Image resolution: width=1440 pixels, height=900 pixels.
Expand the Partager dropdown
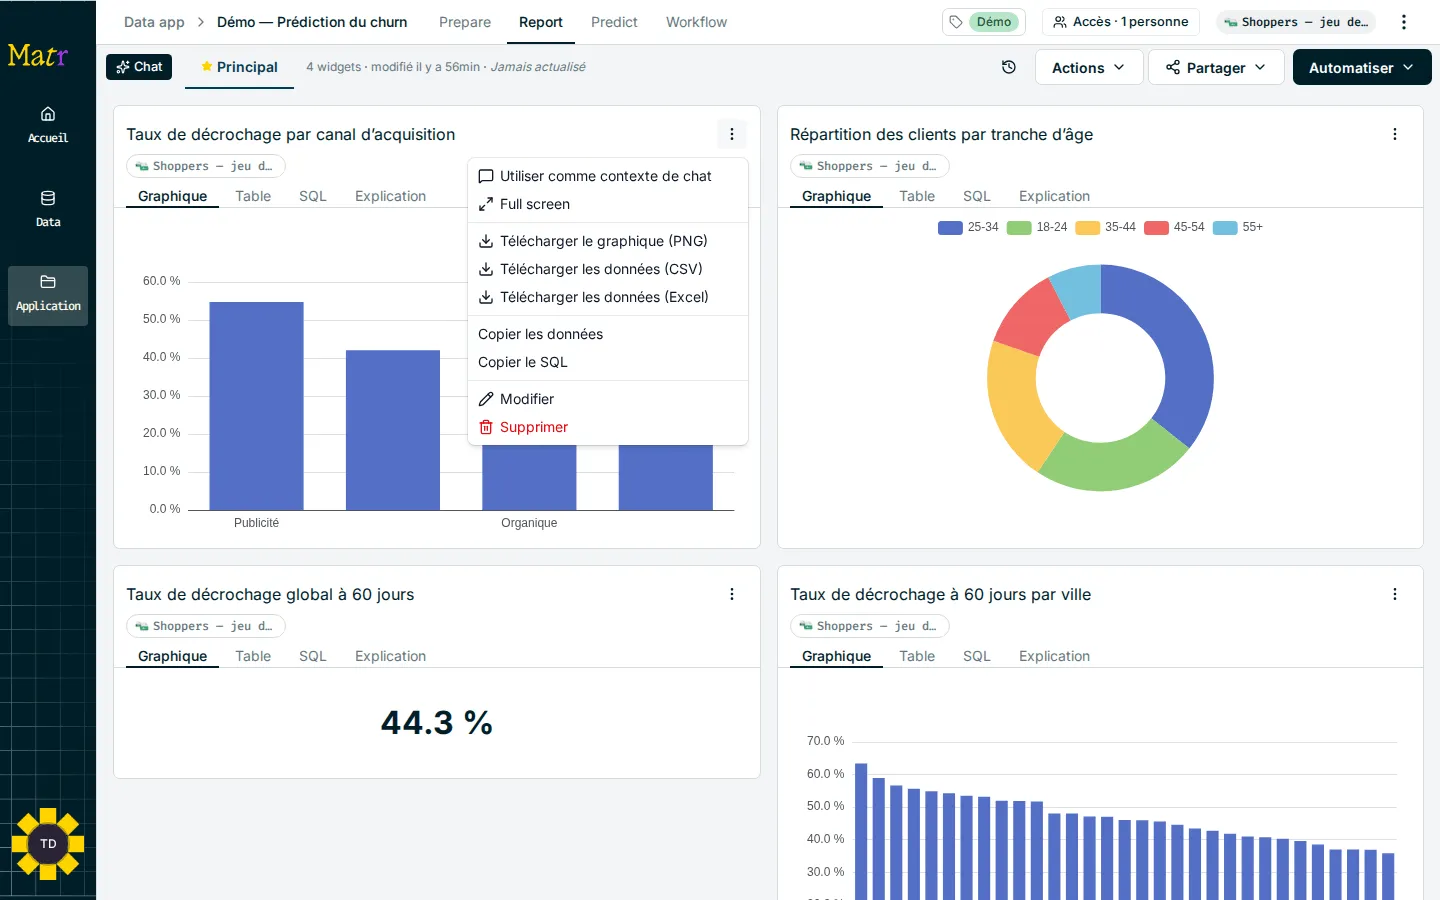[x=1216, y=67]
